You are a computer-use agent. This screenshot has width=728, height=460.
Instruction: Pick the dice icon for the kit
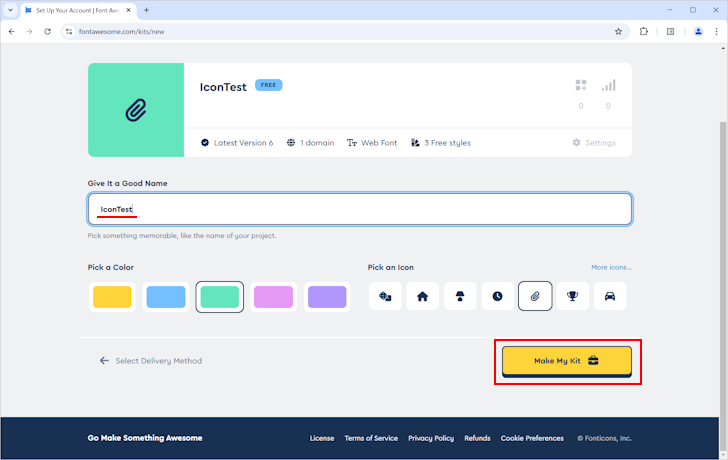click(385, 297)
